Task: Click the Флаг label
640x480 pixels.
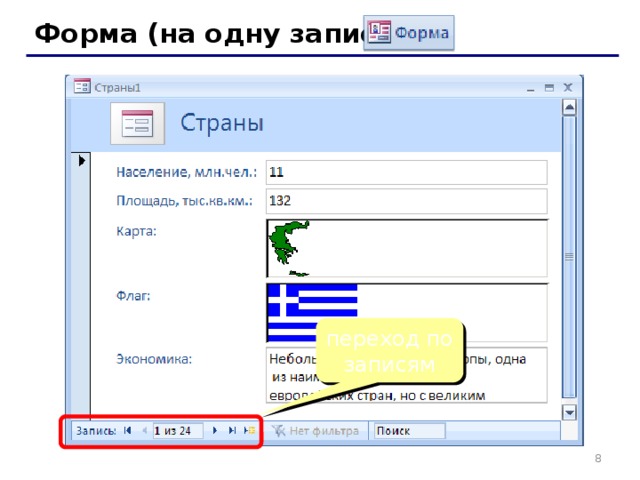Action: (133, 296)
